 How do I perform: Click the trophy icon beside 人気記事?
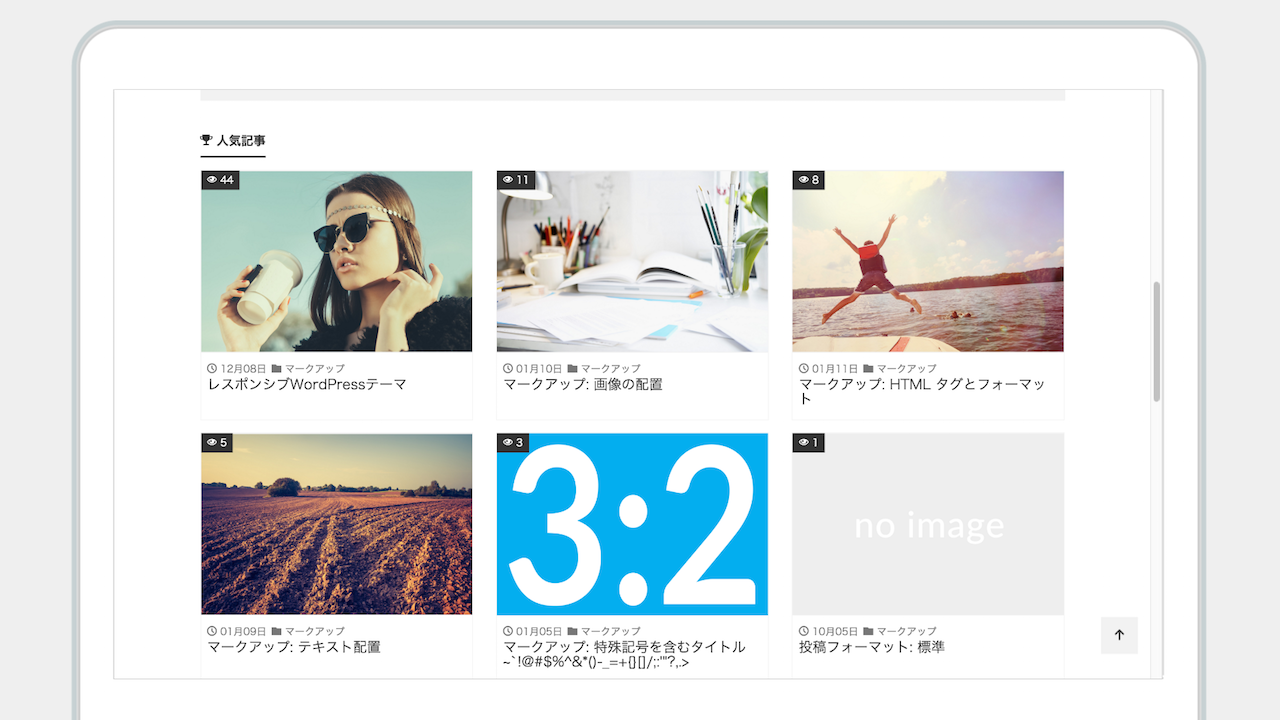(x=206, y=141)
